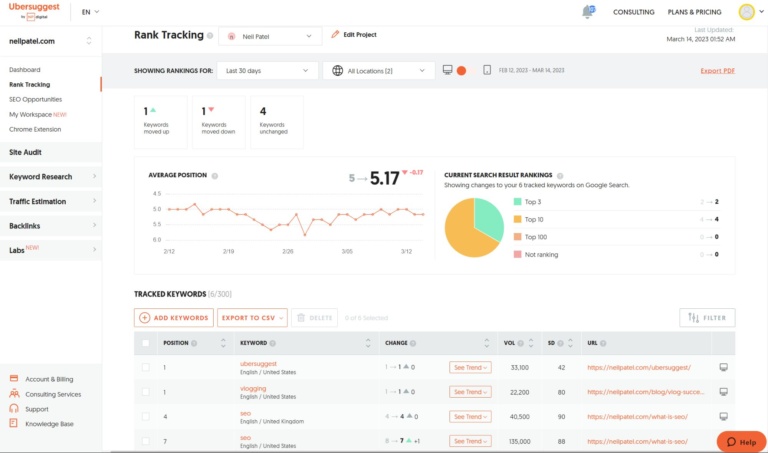The width and height of the screenshot is (768, 453).
Task: Click the VOL column info icon
Action: [521, 343]
